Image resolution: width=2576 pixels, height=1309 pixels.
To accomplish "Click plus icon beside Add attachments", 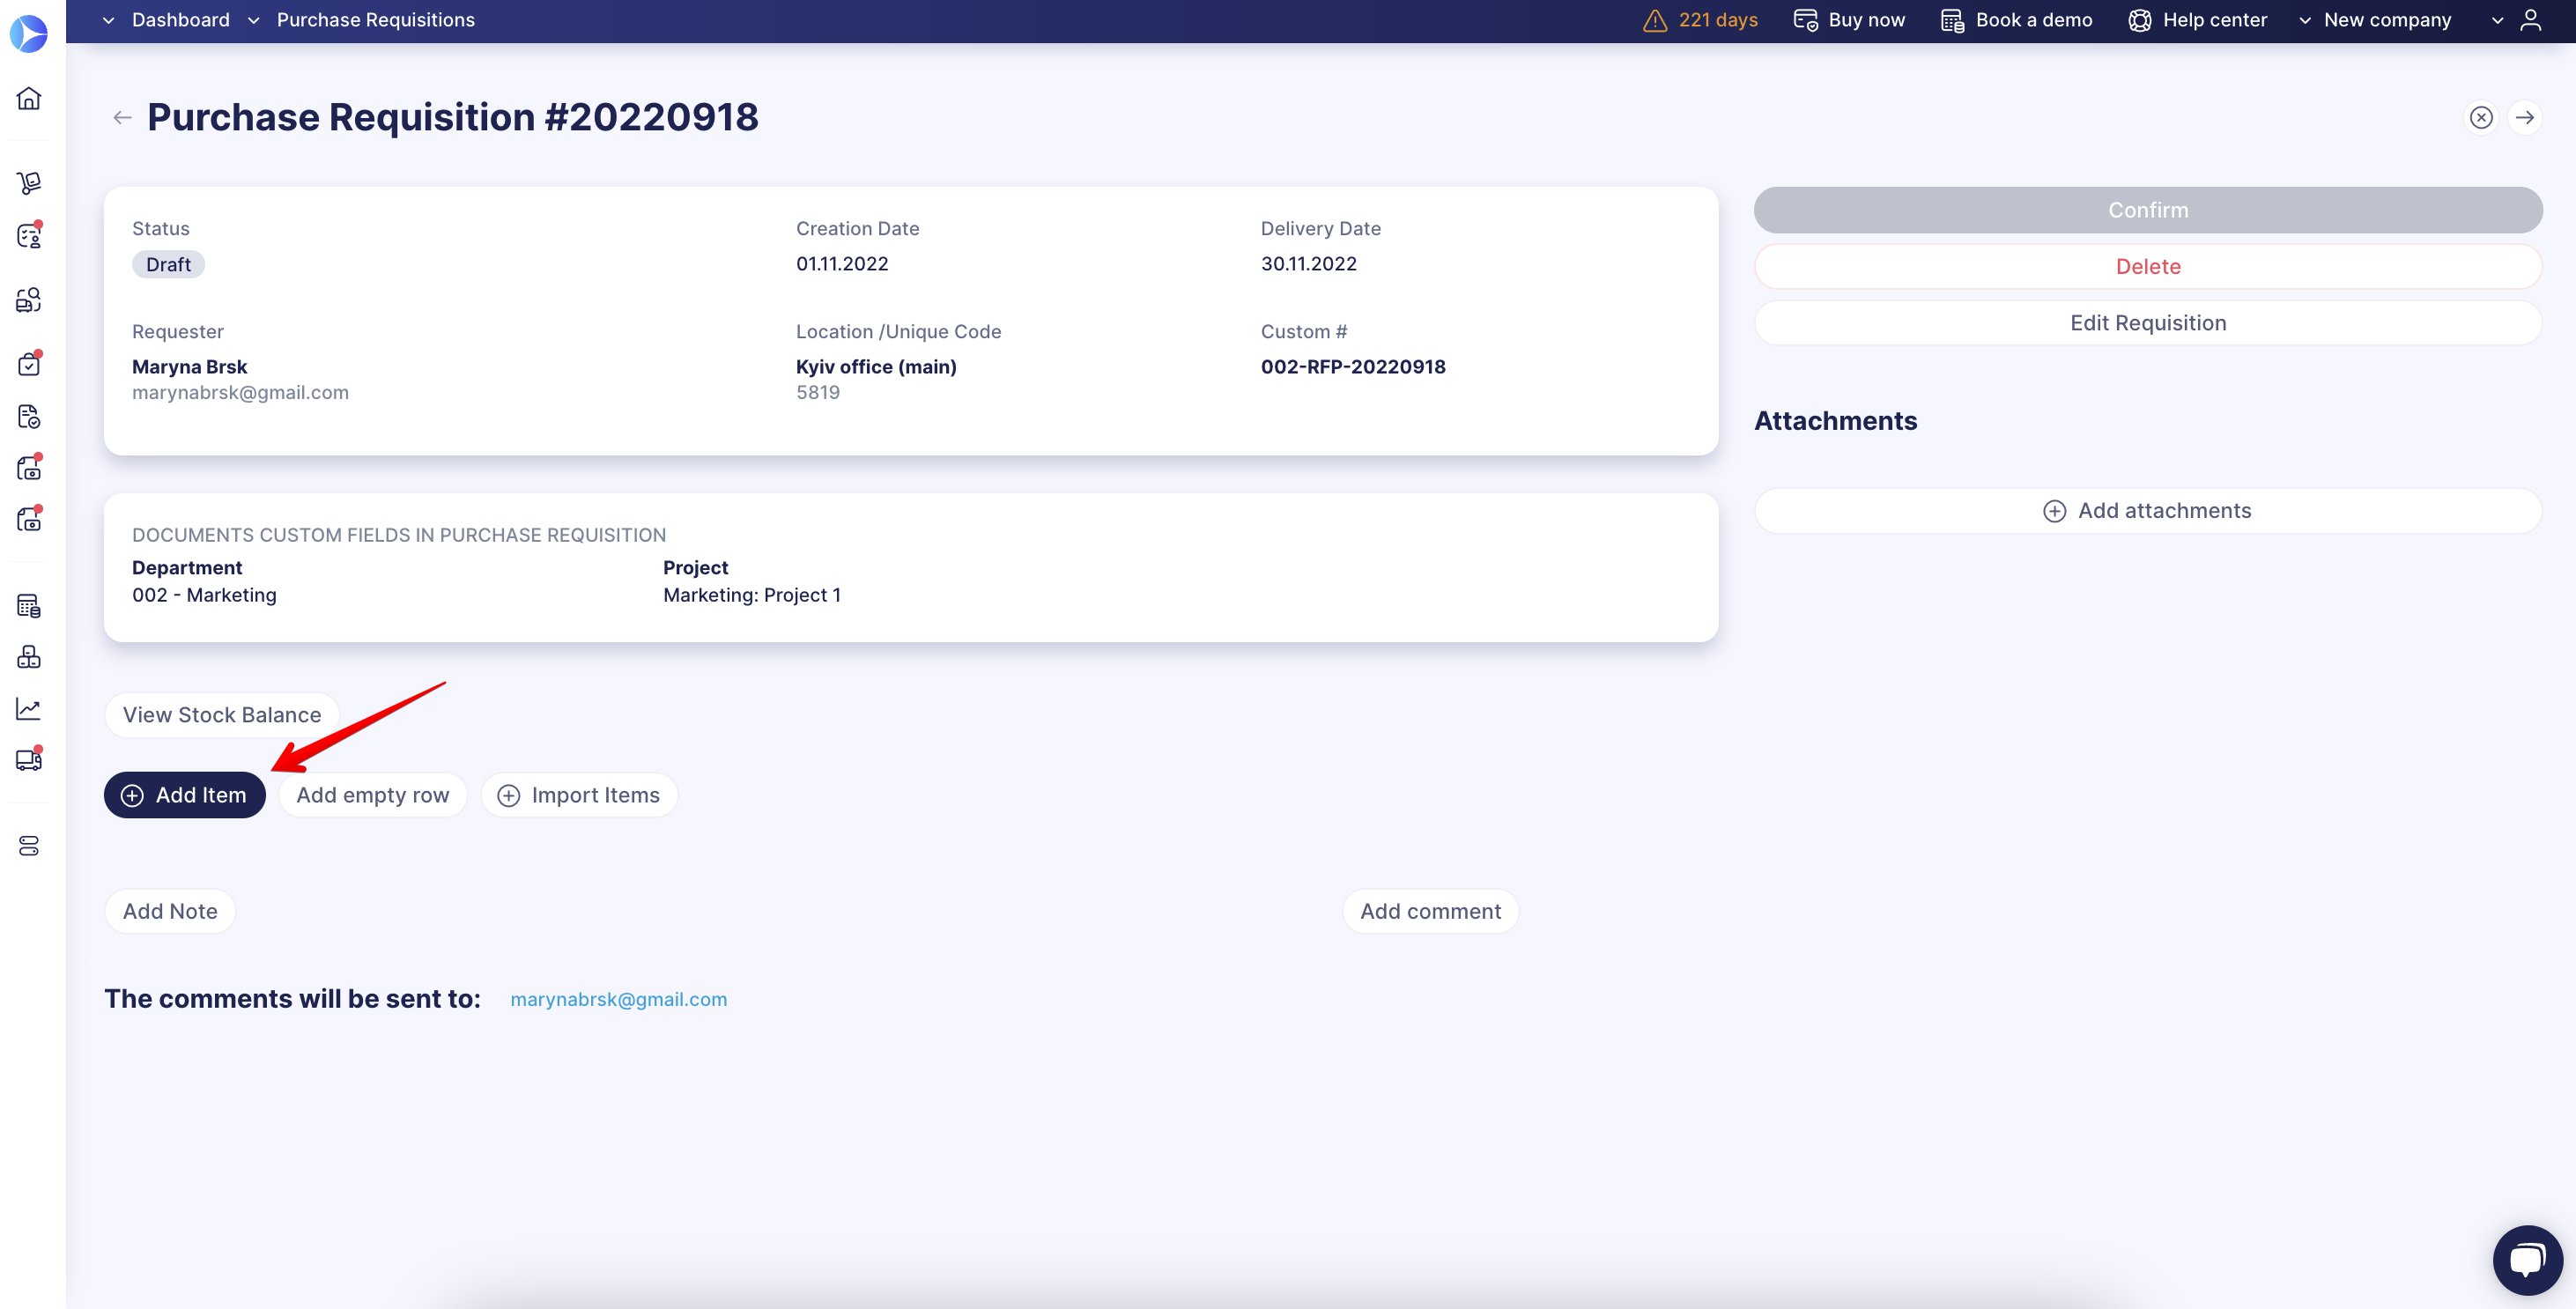I will [x=2054, y=511].
